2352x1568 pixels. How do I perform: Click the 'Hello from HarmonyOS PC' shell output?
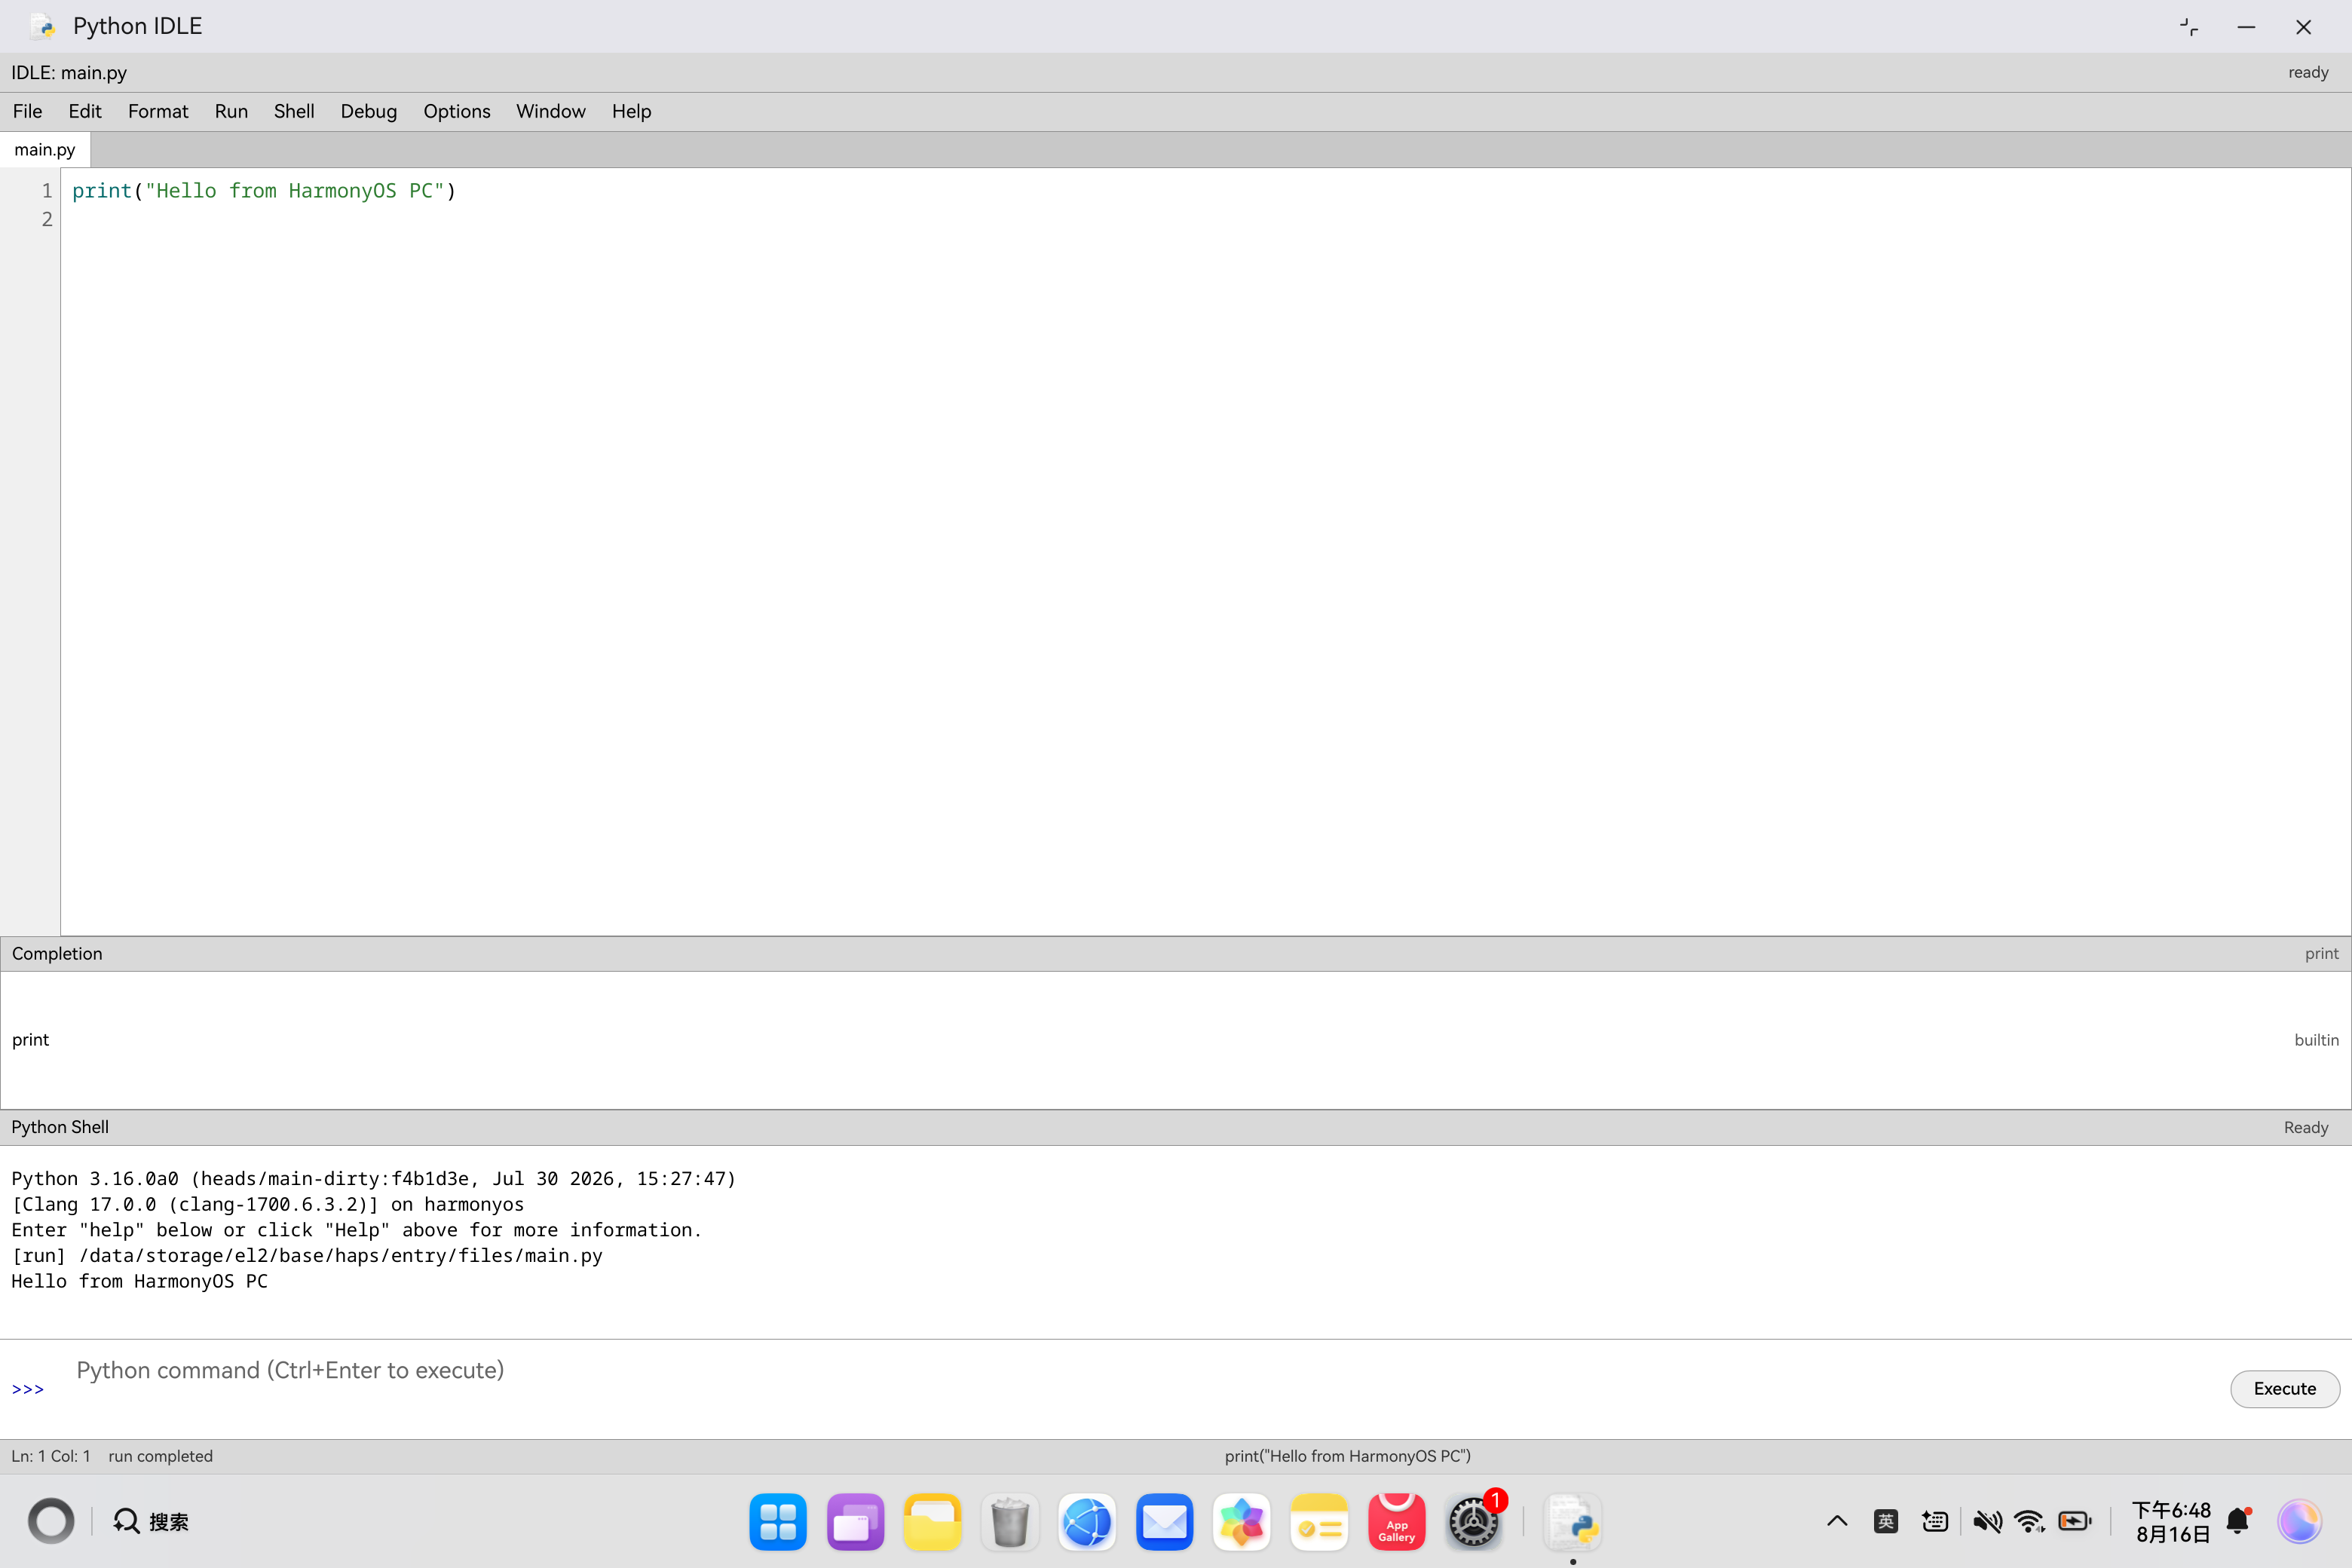(140, 1281)
